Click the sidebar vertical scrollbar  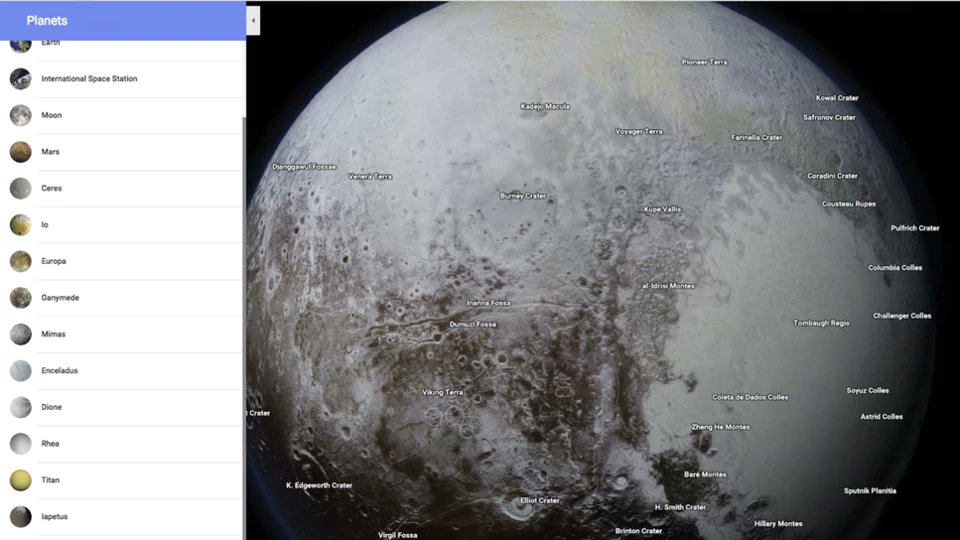(x=244, y=328)
